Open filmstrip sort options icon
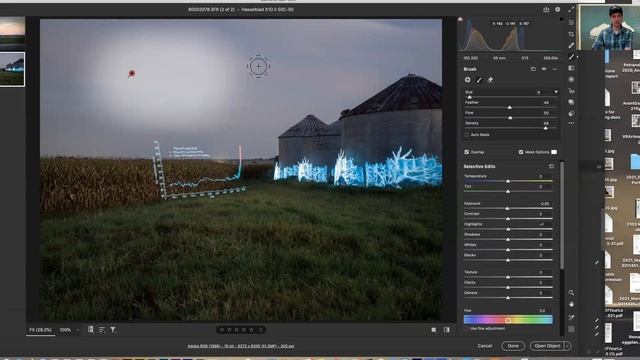 click(x=102, y=329)
